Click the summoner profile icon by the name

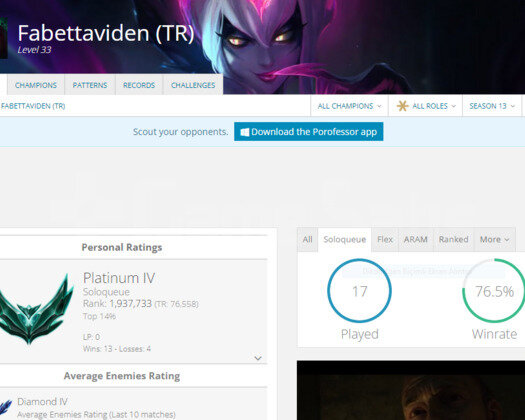pyautogui.click(x=4, y=38)
